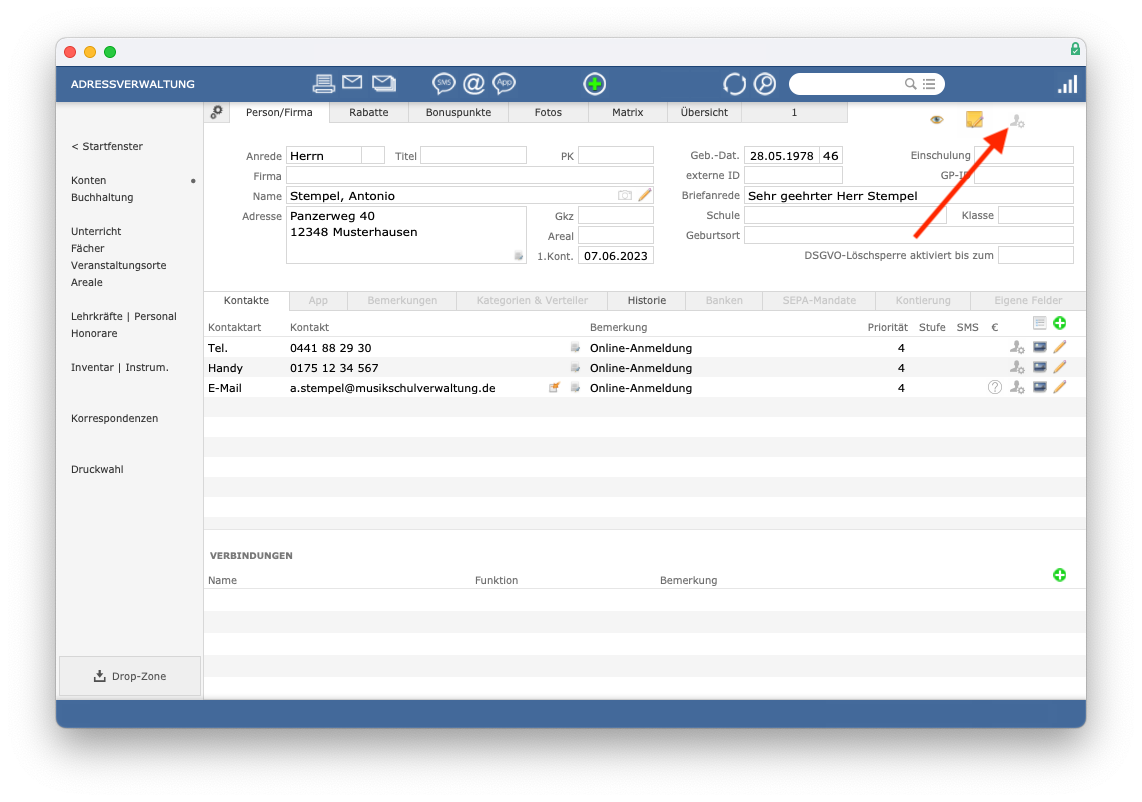Click the Briefanrede field
Screen dimensions: 1142x802
click(909, 195)
